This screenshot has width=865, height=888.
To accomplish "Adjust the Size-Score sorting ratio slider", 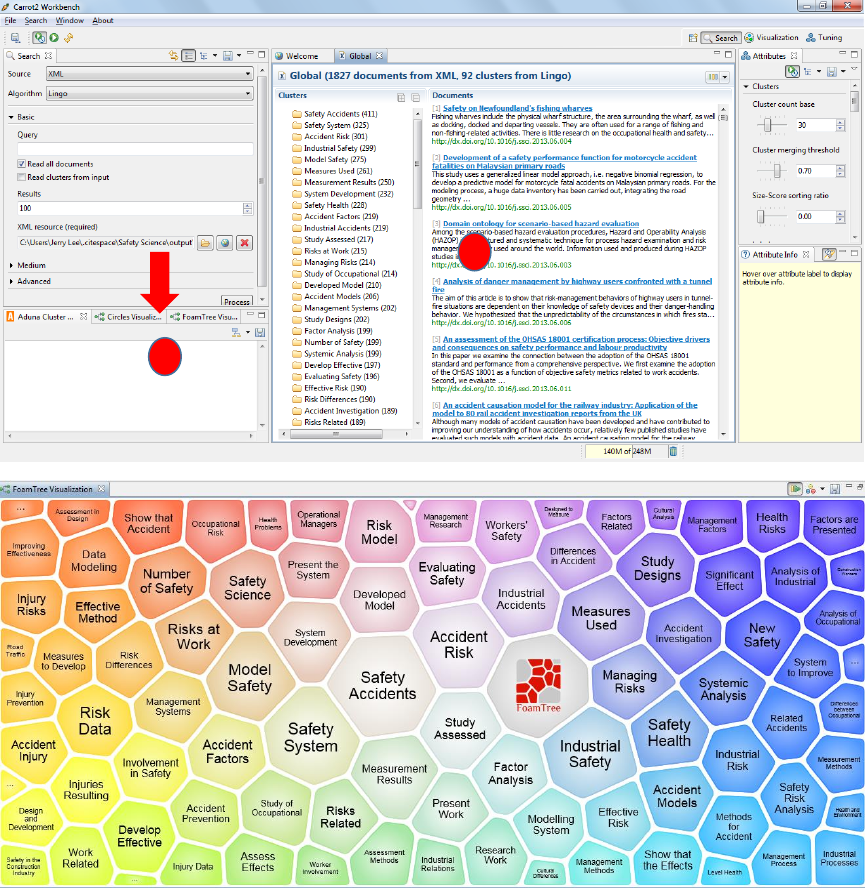I will [x=761, y=216].
